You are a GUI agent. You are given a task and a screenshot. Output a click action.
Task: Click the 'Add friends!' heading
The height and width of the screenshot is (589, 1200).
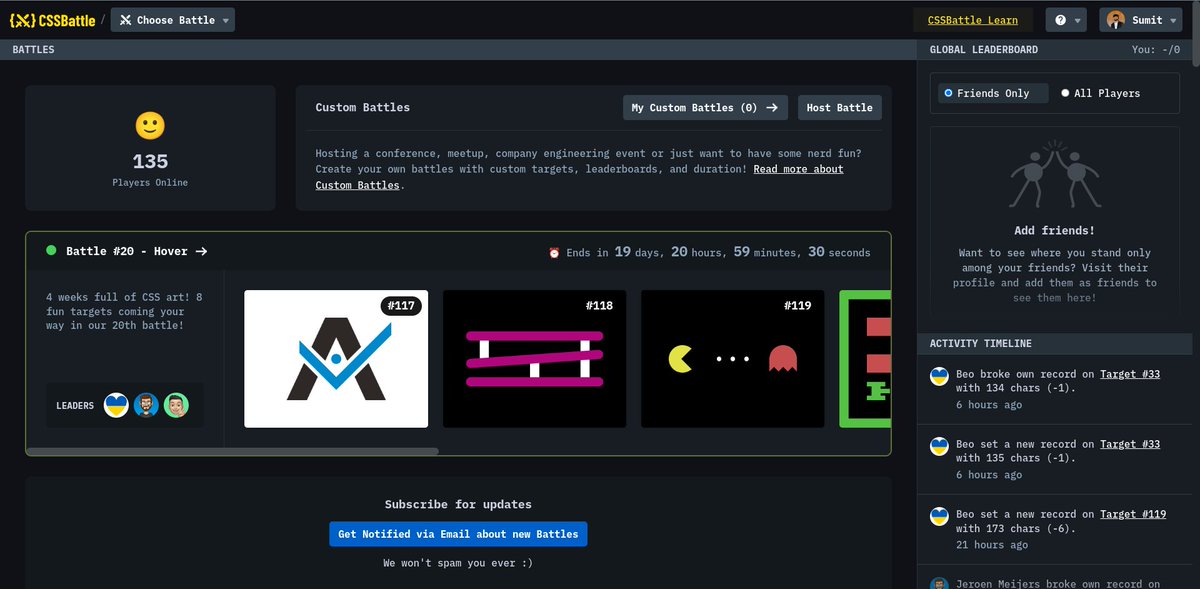point(1054,230)
